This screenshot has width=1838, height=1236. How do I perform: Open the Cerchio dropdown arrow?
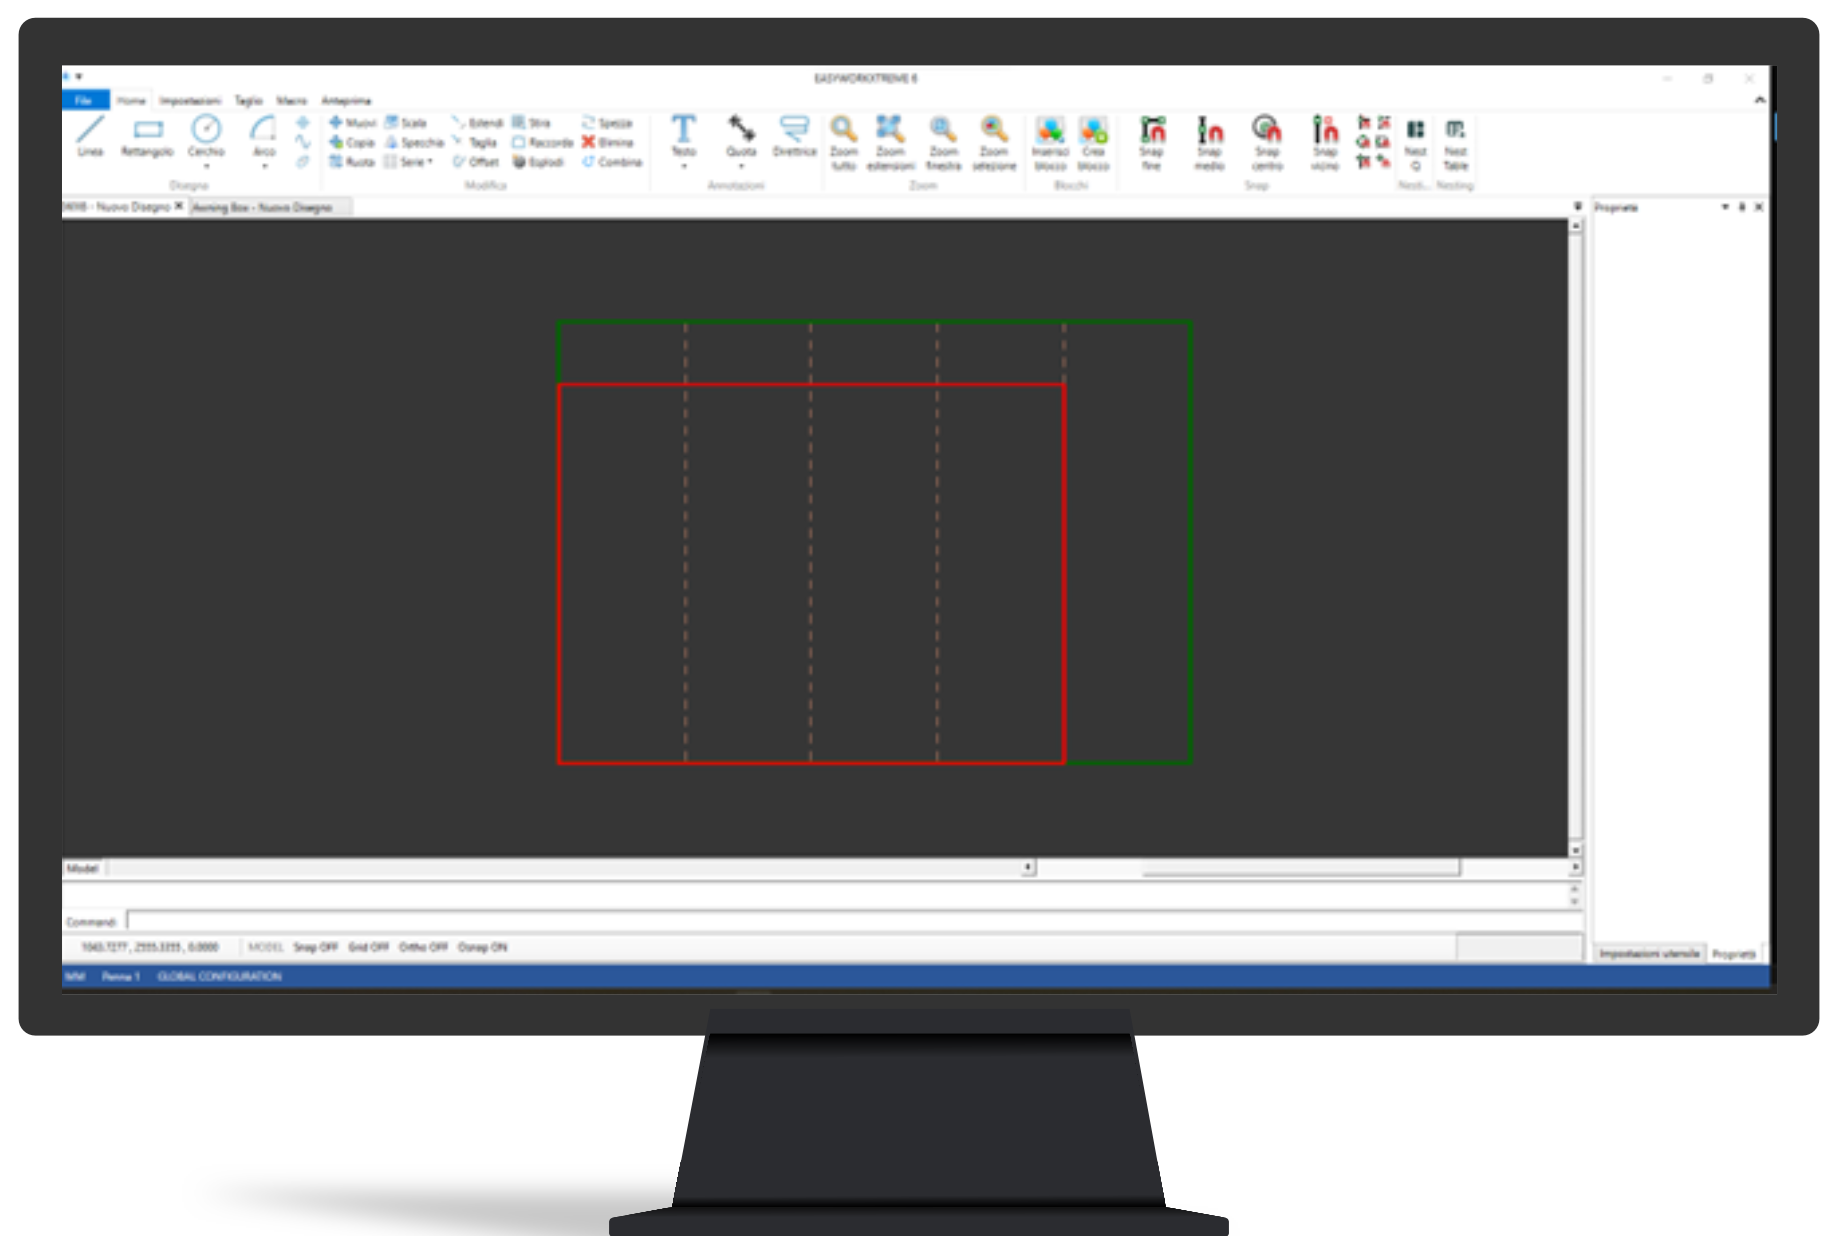pos(207,163)
